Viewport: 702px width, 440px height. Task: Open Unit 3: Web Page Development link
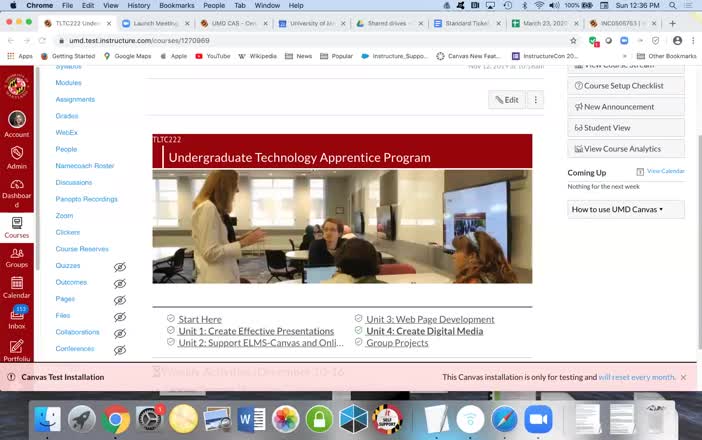pyautogui.click(x=430, y=319)
